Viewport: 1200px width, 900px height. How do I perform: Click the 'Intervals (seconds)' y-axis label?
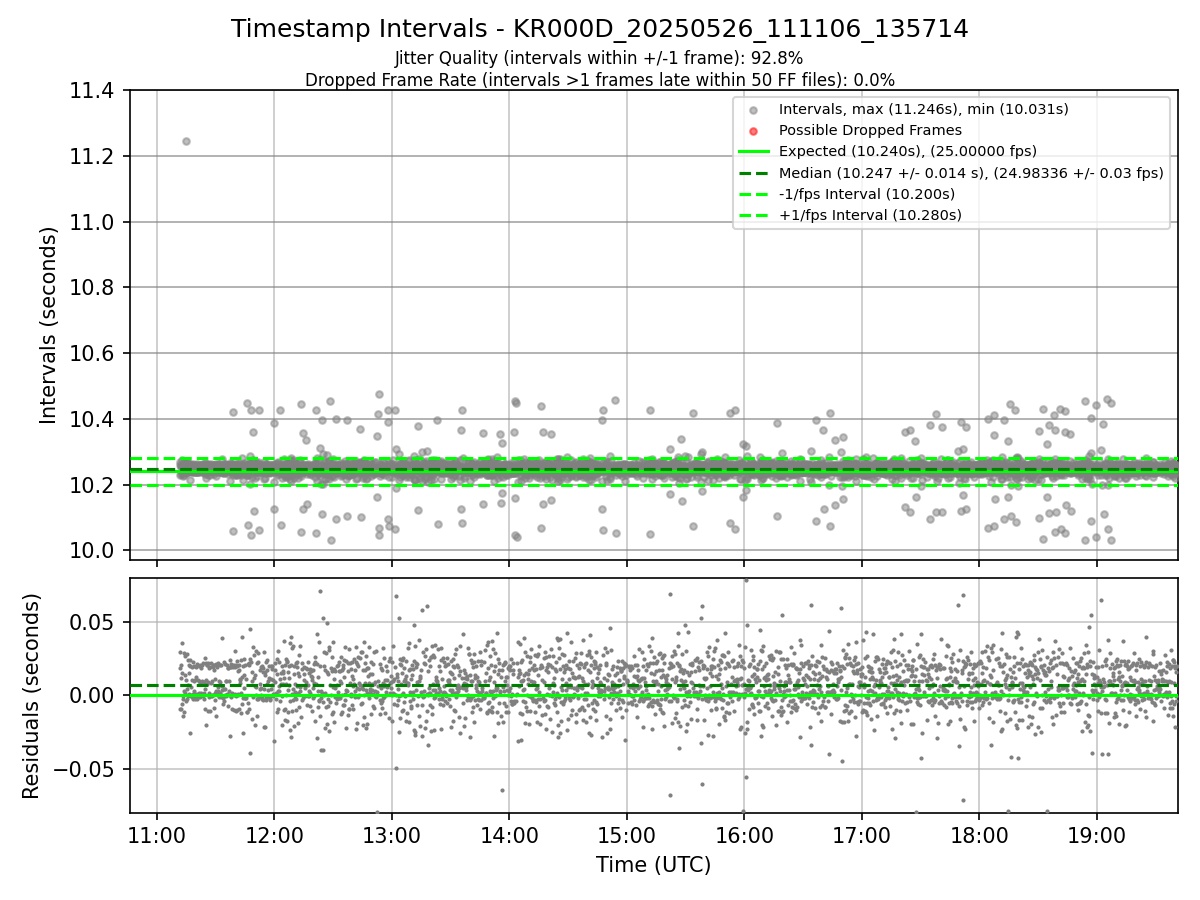(x=49, y=325)
